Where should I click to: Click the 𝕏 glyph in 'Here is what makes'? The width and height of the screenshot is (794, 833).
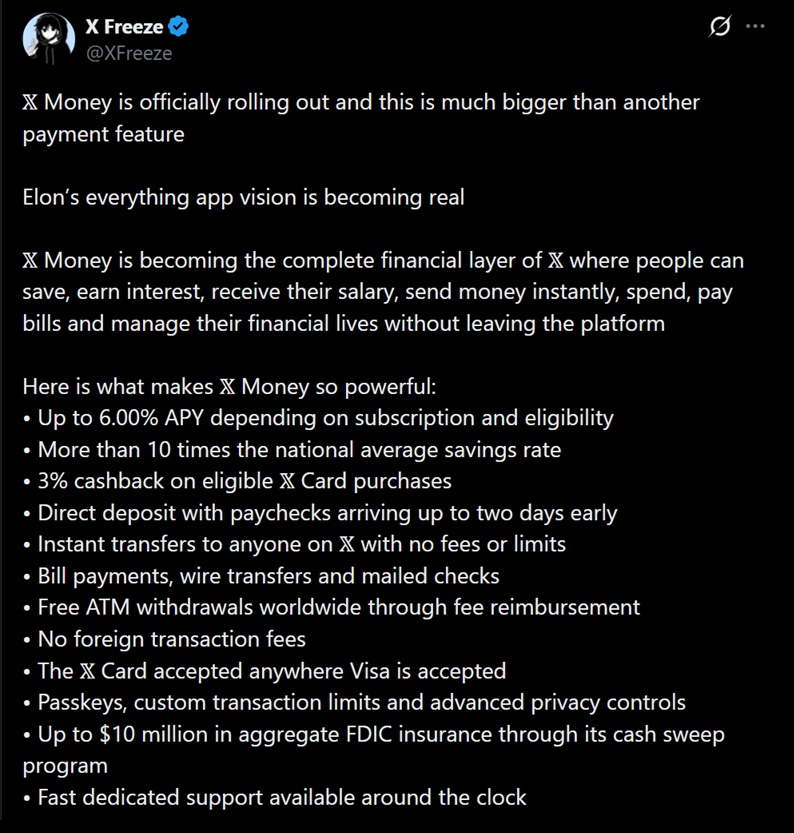click(227, 387)
